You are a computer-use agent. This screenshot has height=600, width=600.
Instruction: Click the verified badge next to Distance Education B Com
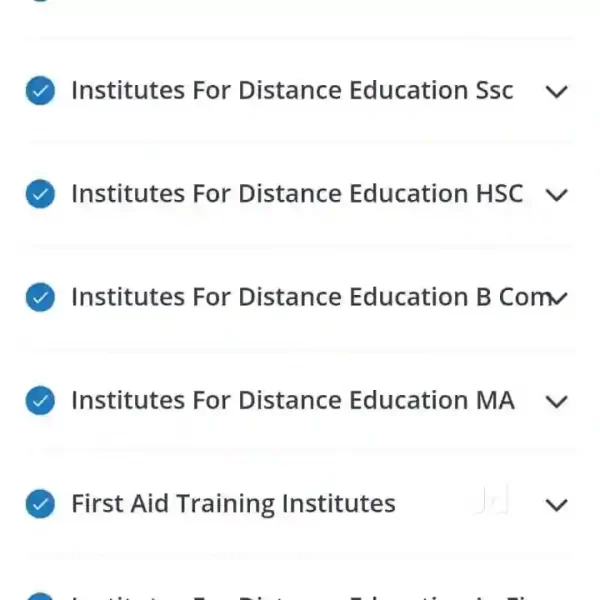(40, 297)
